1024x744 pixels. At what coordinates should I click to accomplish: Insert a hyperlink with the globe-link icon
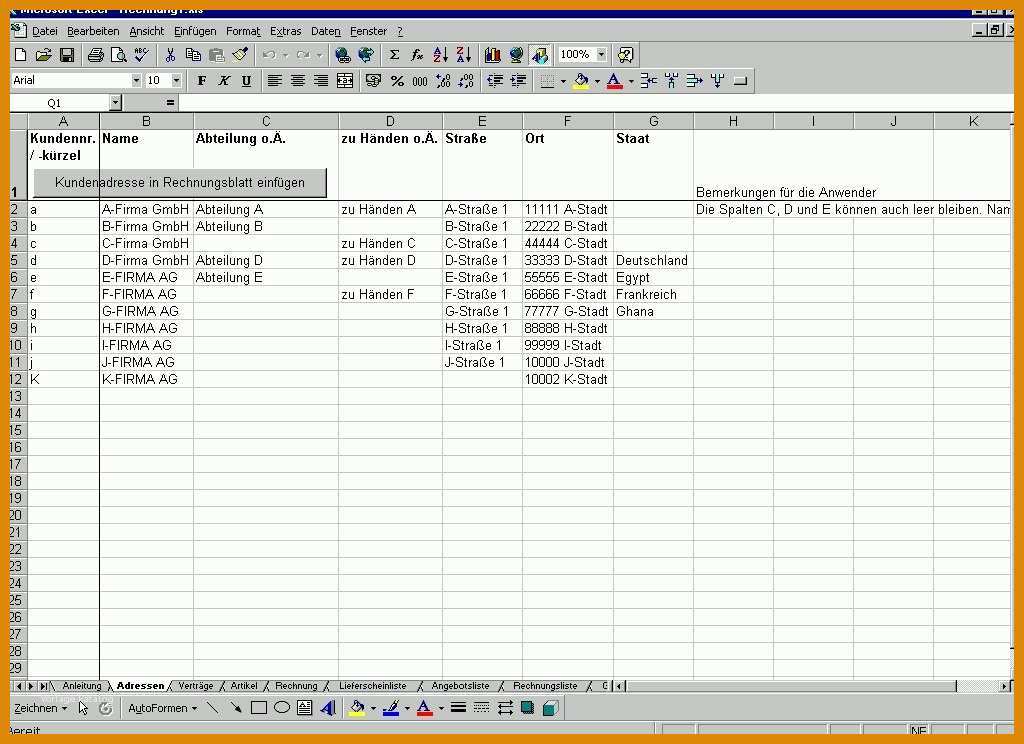pyautogui.click(x=342, y=55)
